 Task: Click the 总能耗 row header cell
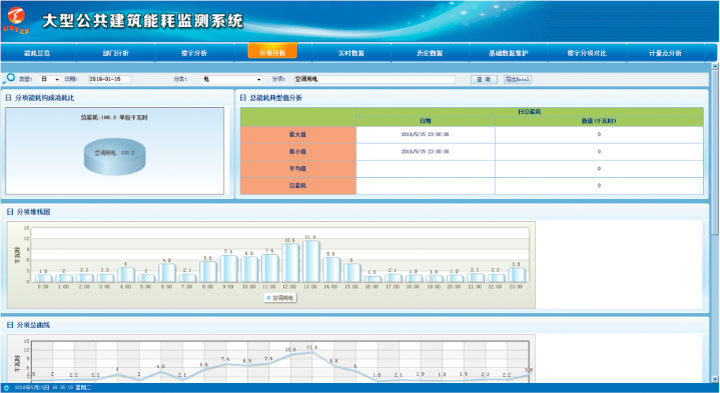click(298, 185)
